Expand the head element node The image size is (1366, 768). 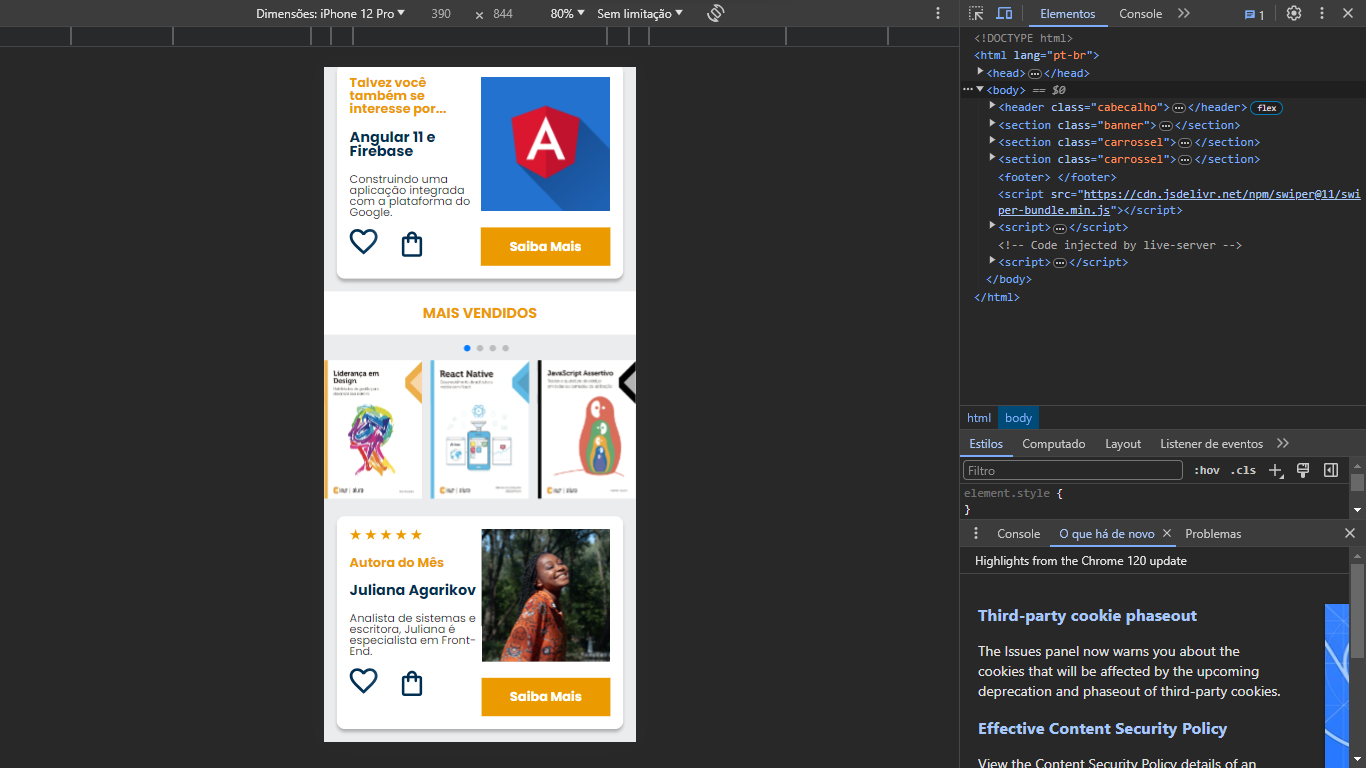(981, 72)
